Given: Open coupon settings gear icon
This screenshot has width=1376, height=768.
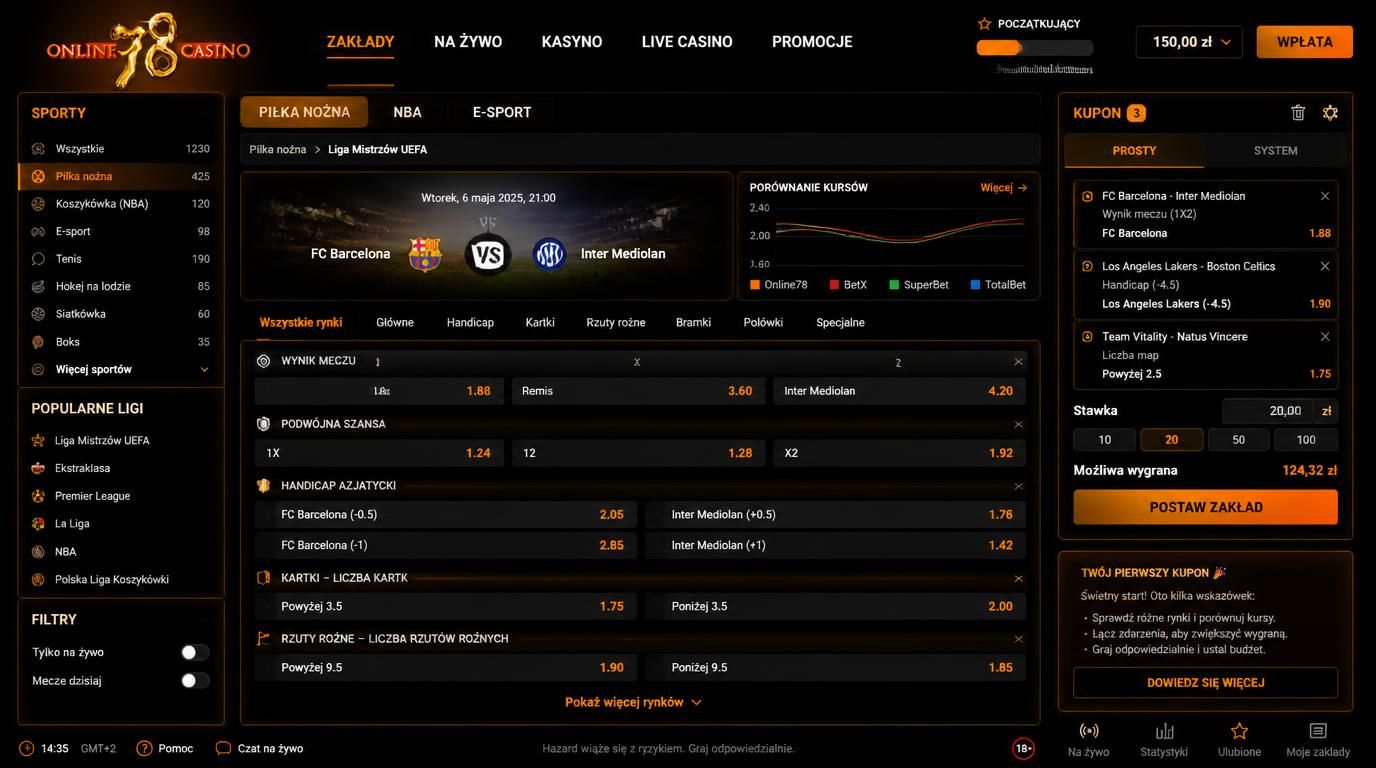Looking at the screenshot, I should (1330, 113).
